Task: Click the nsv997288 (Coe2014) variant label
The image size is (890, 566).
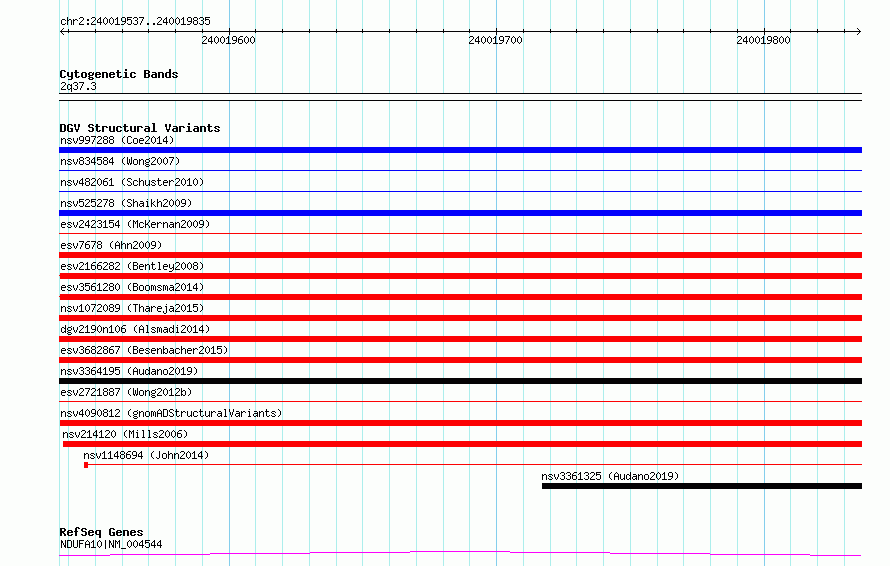Action: pos(117,140)
